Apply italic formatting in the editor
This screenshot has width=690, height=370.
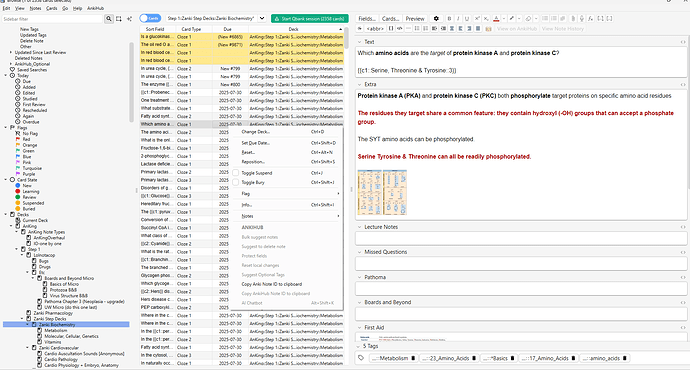point(458,18)
